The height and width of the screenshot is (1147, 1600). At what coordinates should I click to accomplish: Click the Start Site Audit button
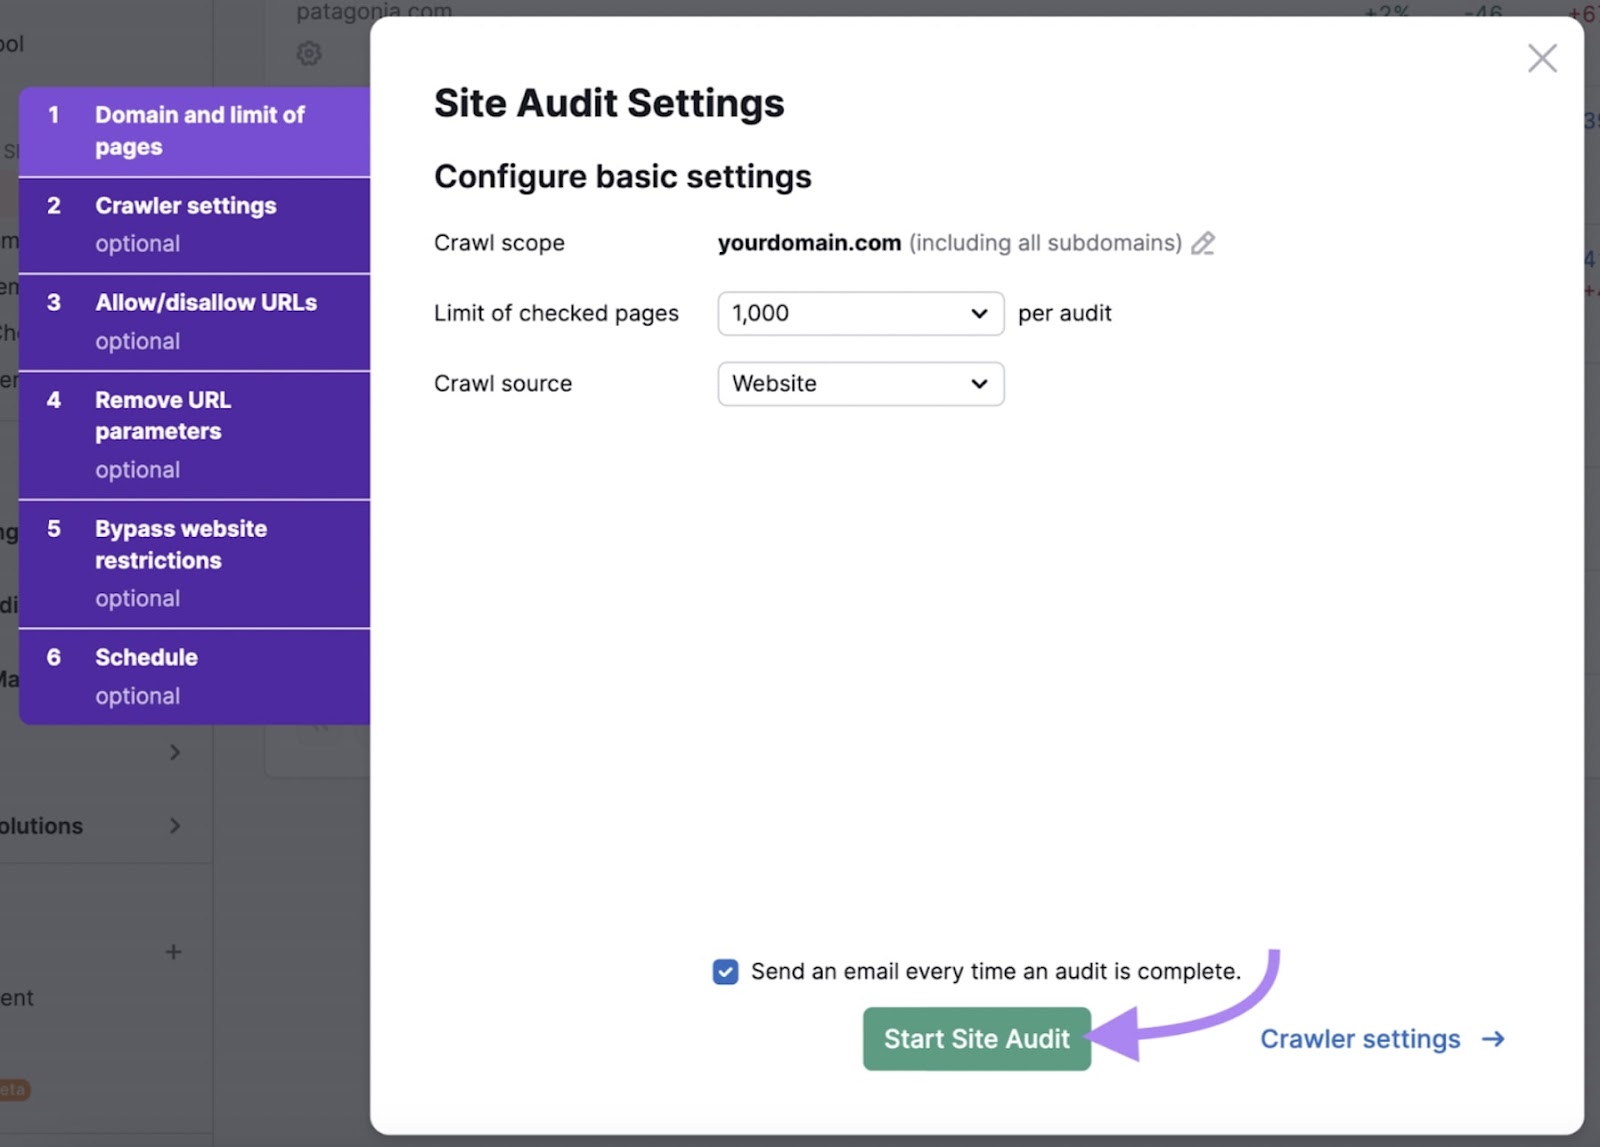tap(976, 1039)
